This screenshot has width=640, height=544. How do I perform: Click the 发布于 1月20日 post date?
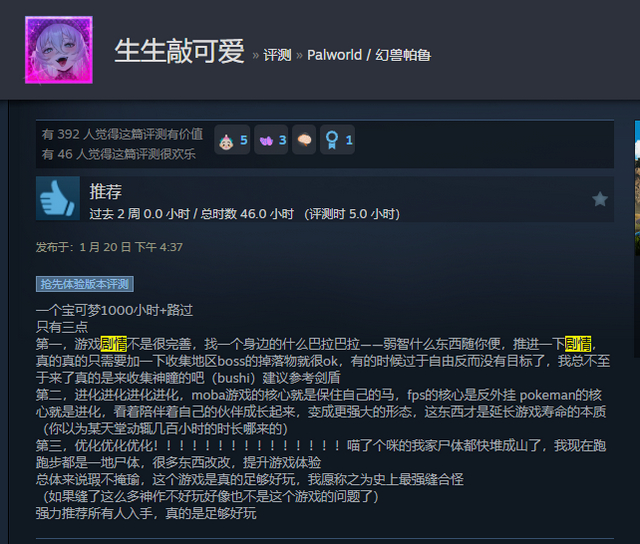point(109,247)
